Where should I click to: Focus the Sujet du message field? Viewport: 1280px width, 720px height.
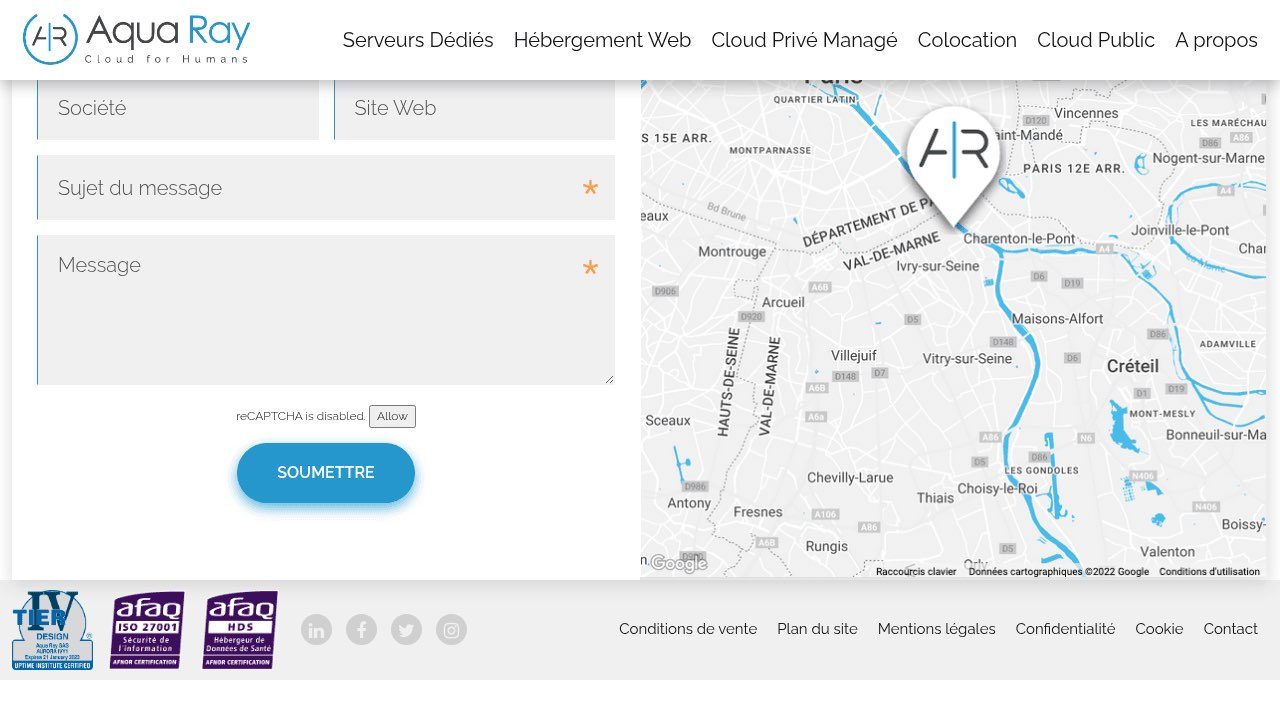tap(326, 188)
